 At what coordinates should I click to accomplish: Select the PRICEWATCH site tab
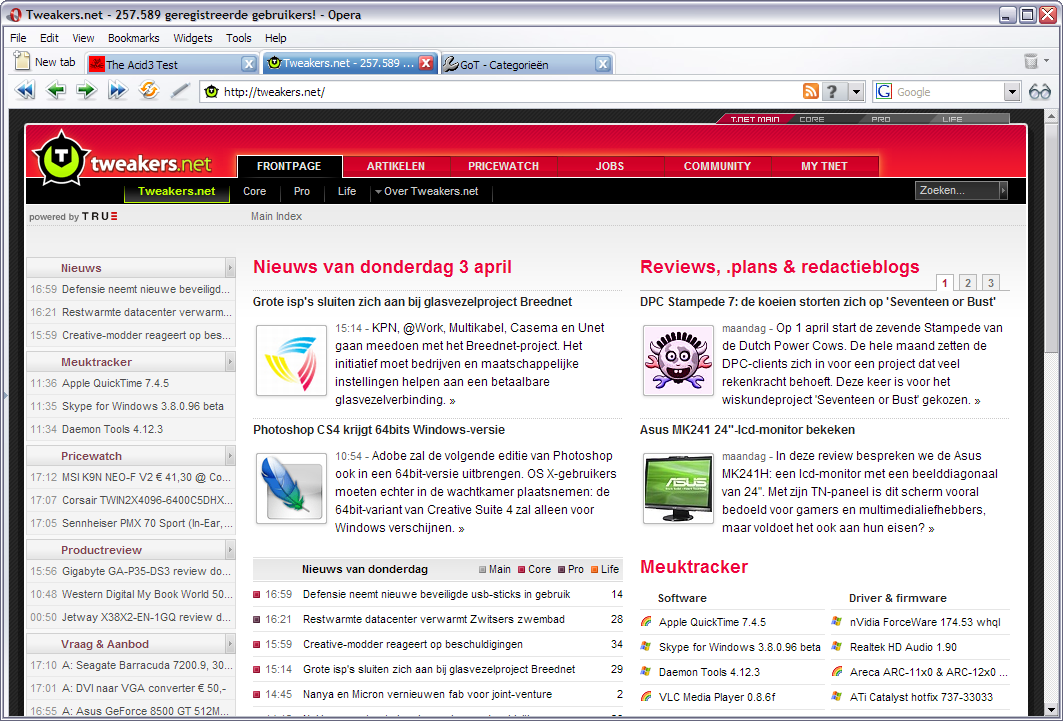(503, 166)
